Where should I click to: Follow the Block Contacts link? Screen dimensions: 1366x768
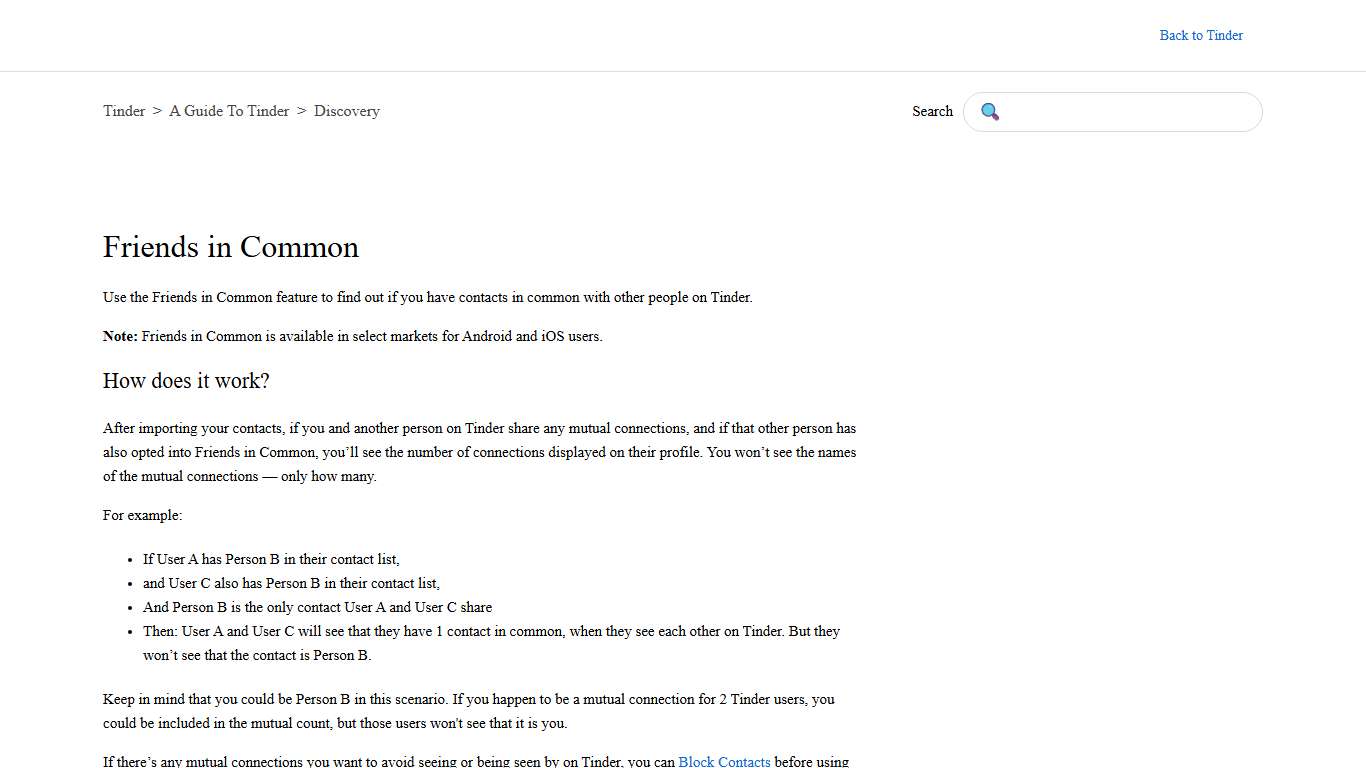724,761
